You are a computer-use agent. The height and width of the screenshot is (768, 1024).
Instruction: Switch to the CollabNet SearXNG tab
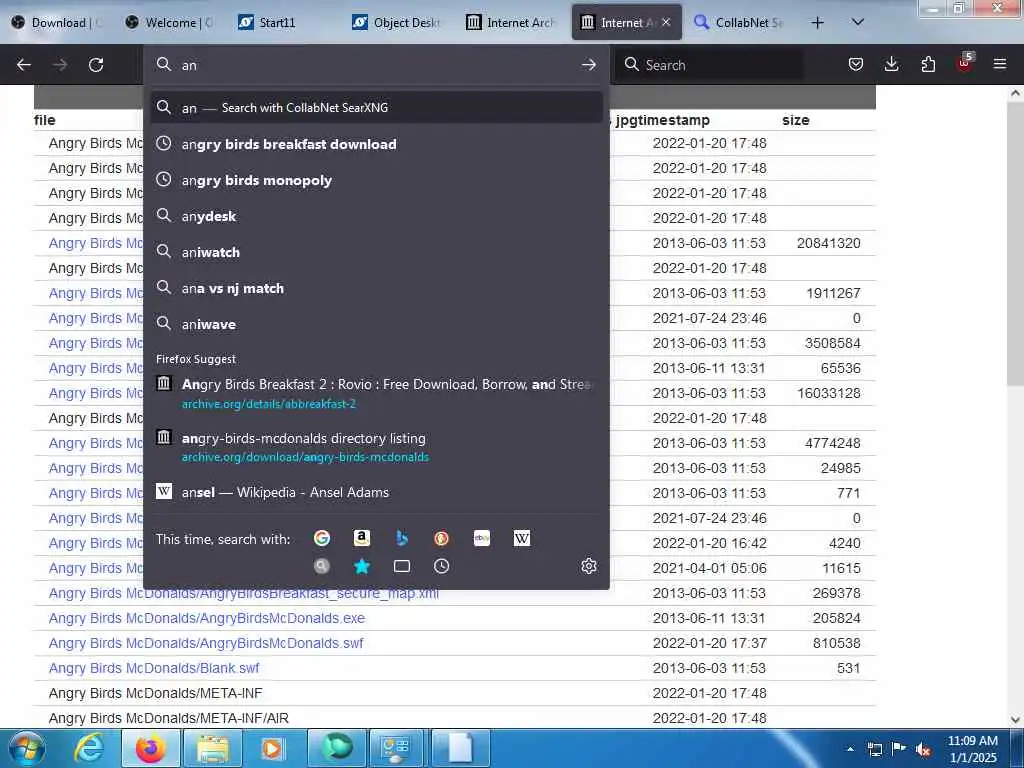point(741,23)
